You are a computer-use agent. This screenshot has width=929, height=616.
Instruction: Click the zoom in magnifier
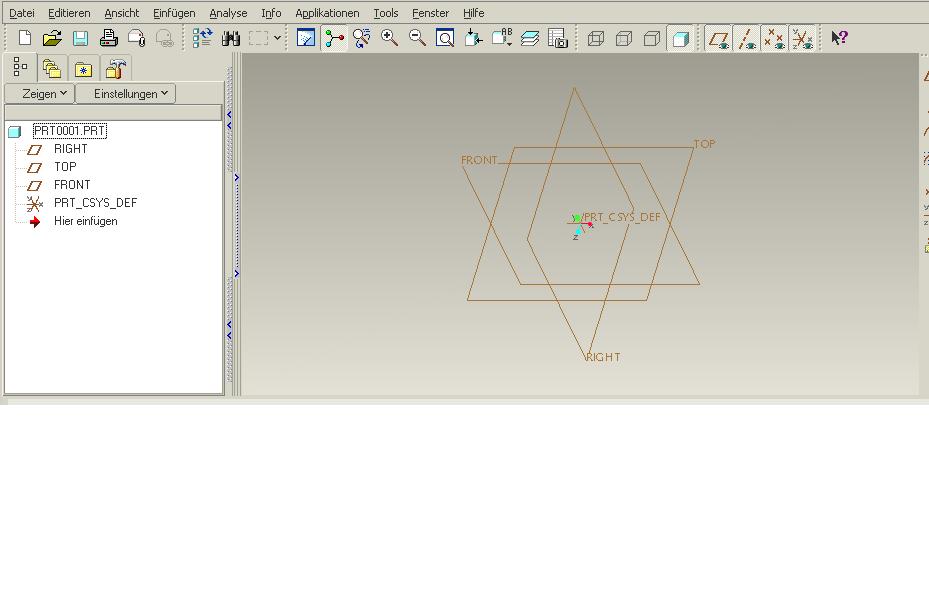point(389,38)
